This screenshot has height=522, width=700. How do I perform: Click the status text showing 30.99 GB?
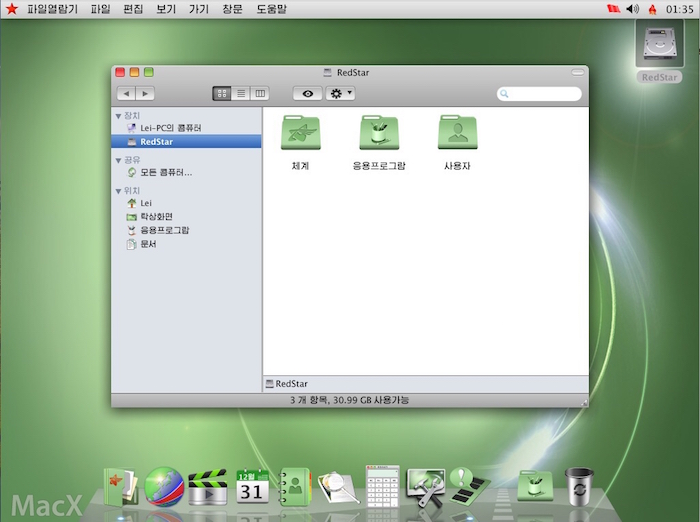349,400
